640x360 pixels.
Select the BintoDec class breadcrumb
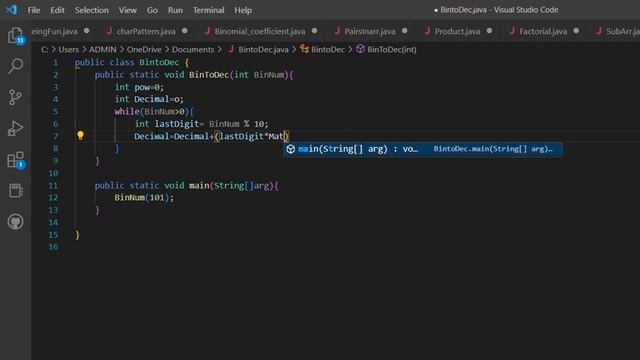[328, 49]
